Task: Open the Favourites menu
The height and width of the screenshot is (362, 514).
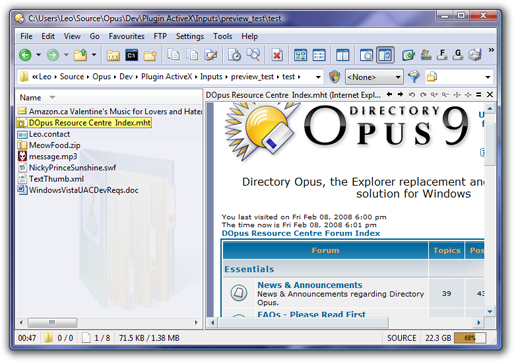Action: click(126, 36)
